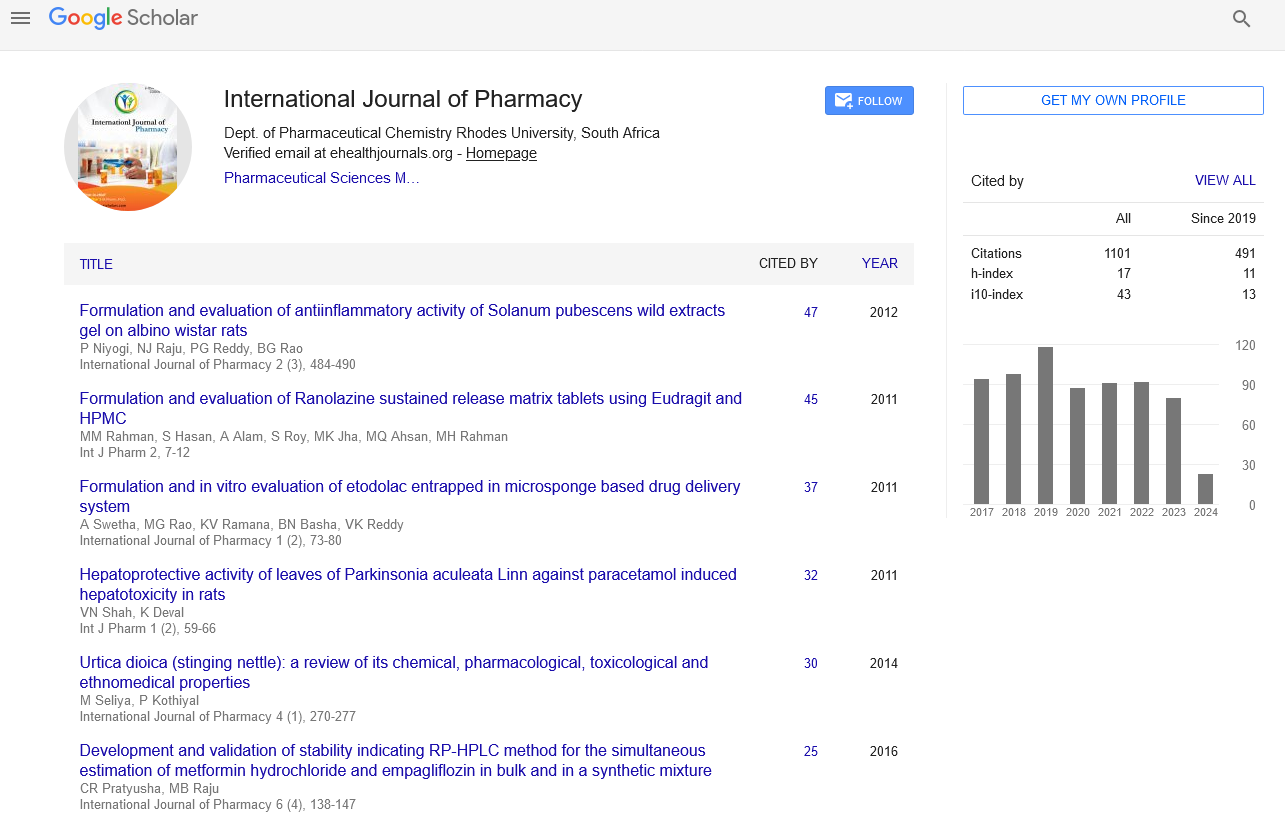The height and width of the screenshot is (823, 1285).
Task: Click the Cited By column header
Action: pyautogui.click(x=788, y=264)
